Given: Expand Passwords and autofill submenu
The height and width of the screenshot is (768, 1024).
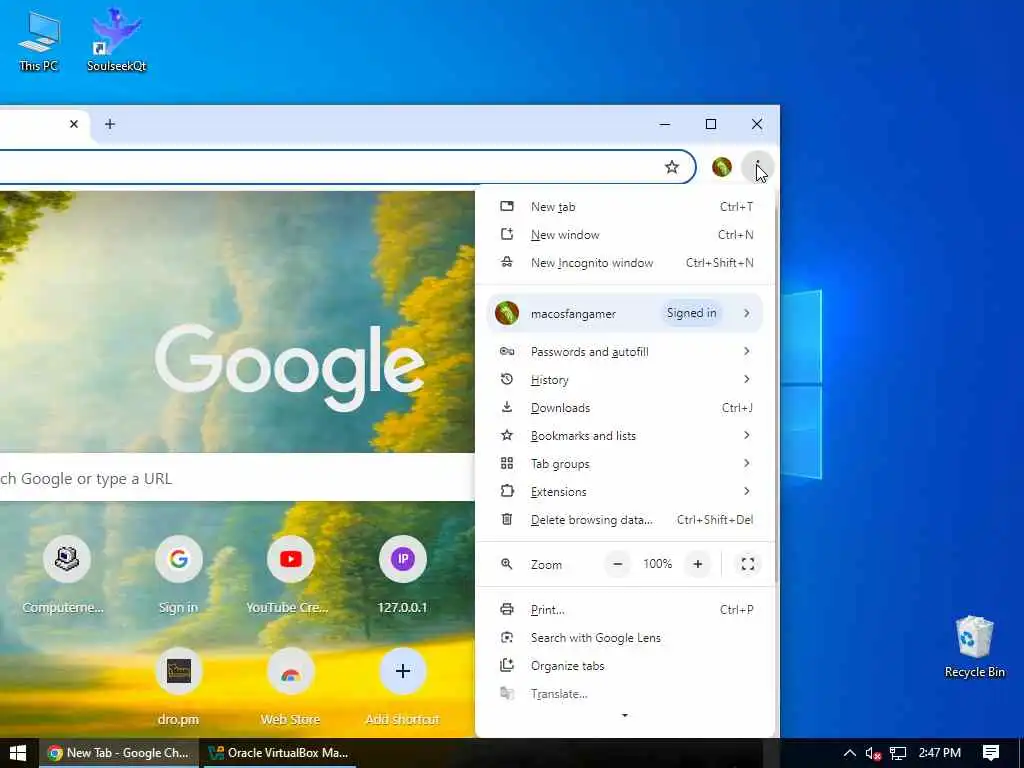Looking at the screenshot, I should pyautogui.click(x=626, y=352).
